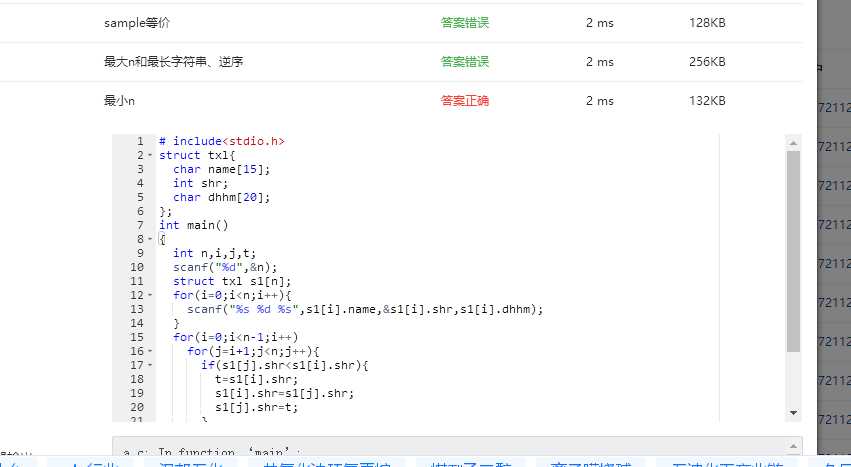Fold the if block at line 17
This screenshot has height=467, width=851.
coord(150,365)
